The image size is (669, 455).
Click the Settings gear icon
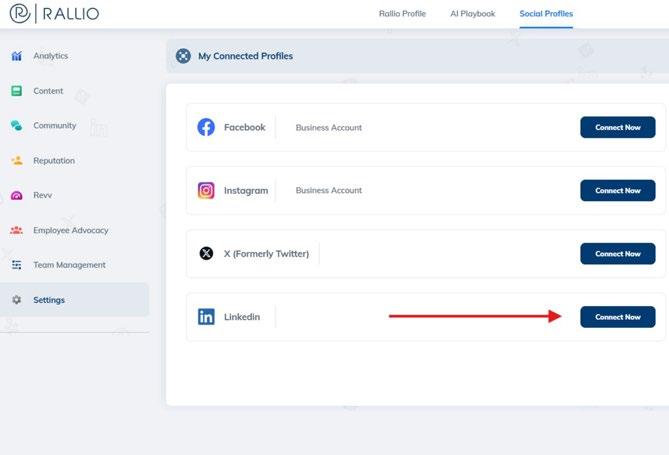[x=17, y=300]
